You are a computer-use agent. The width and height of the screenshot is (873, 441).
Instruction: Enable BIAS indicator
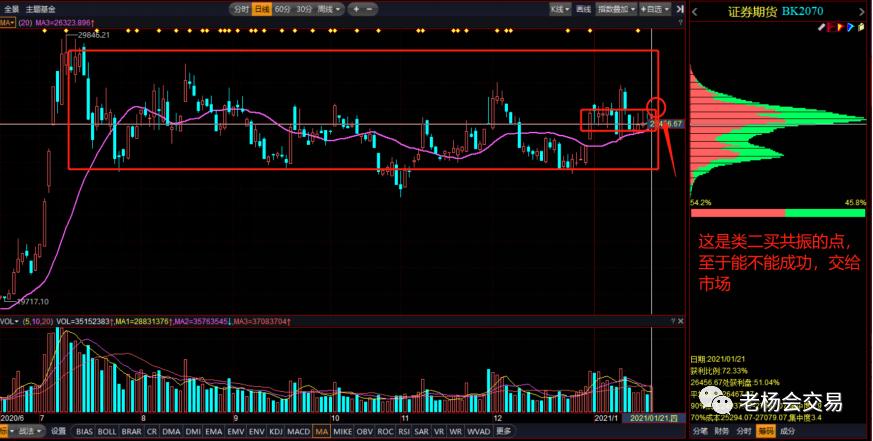pos(85,432)
